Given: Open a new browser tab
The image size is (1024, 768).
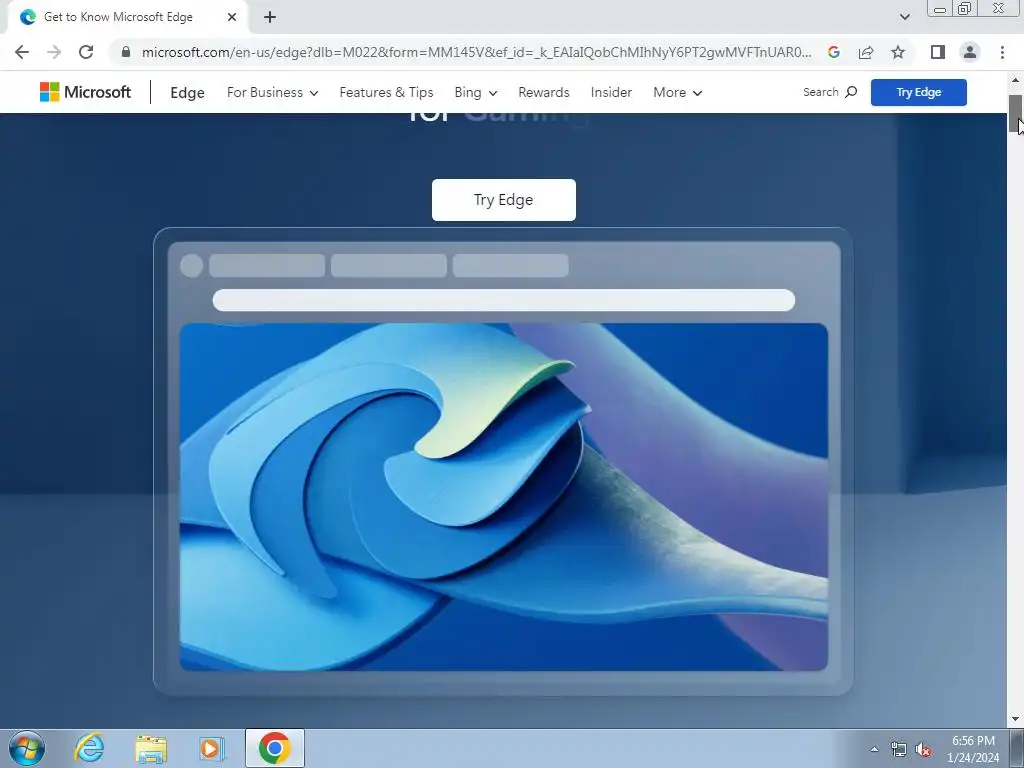Looking at the screenshot, I should pyautogui.click(x=270, y=17).
